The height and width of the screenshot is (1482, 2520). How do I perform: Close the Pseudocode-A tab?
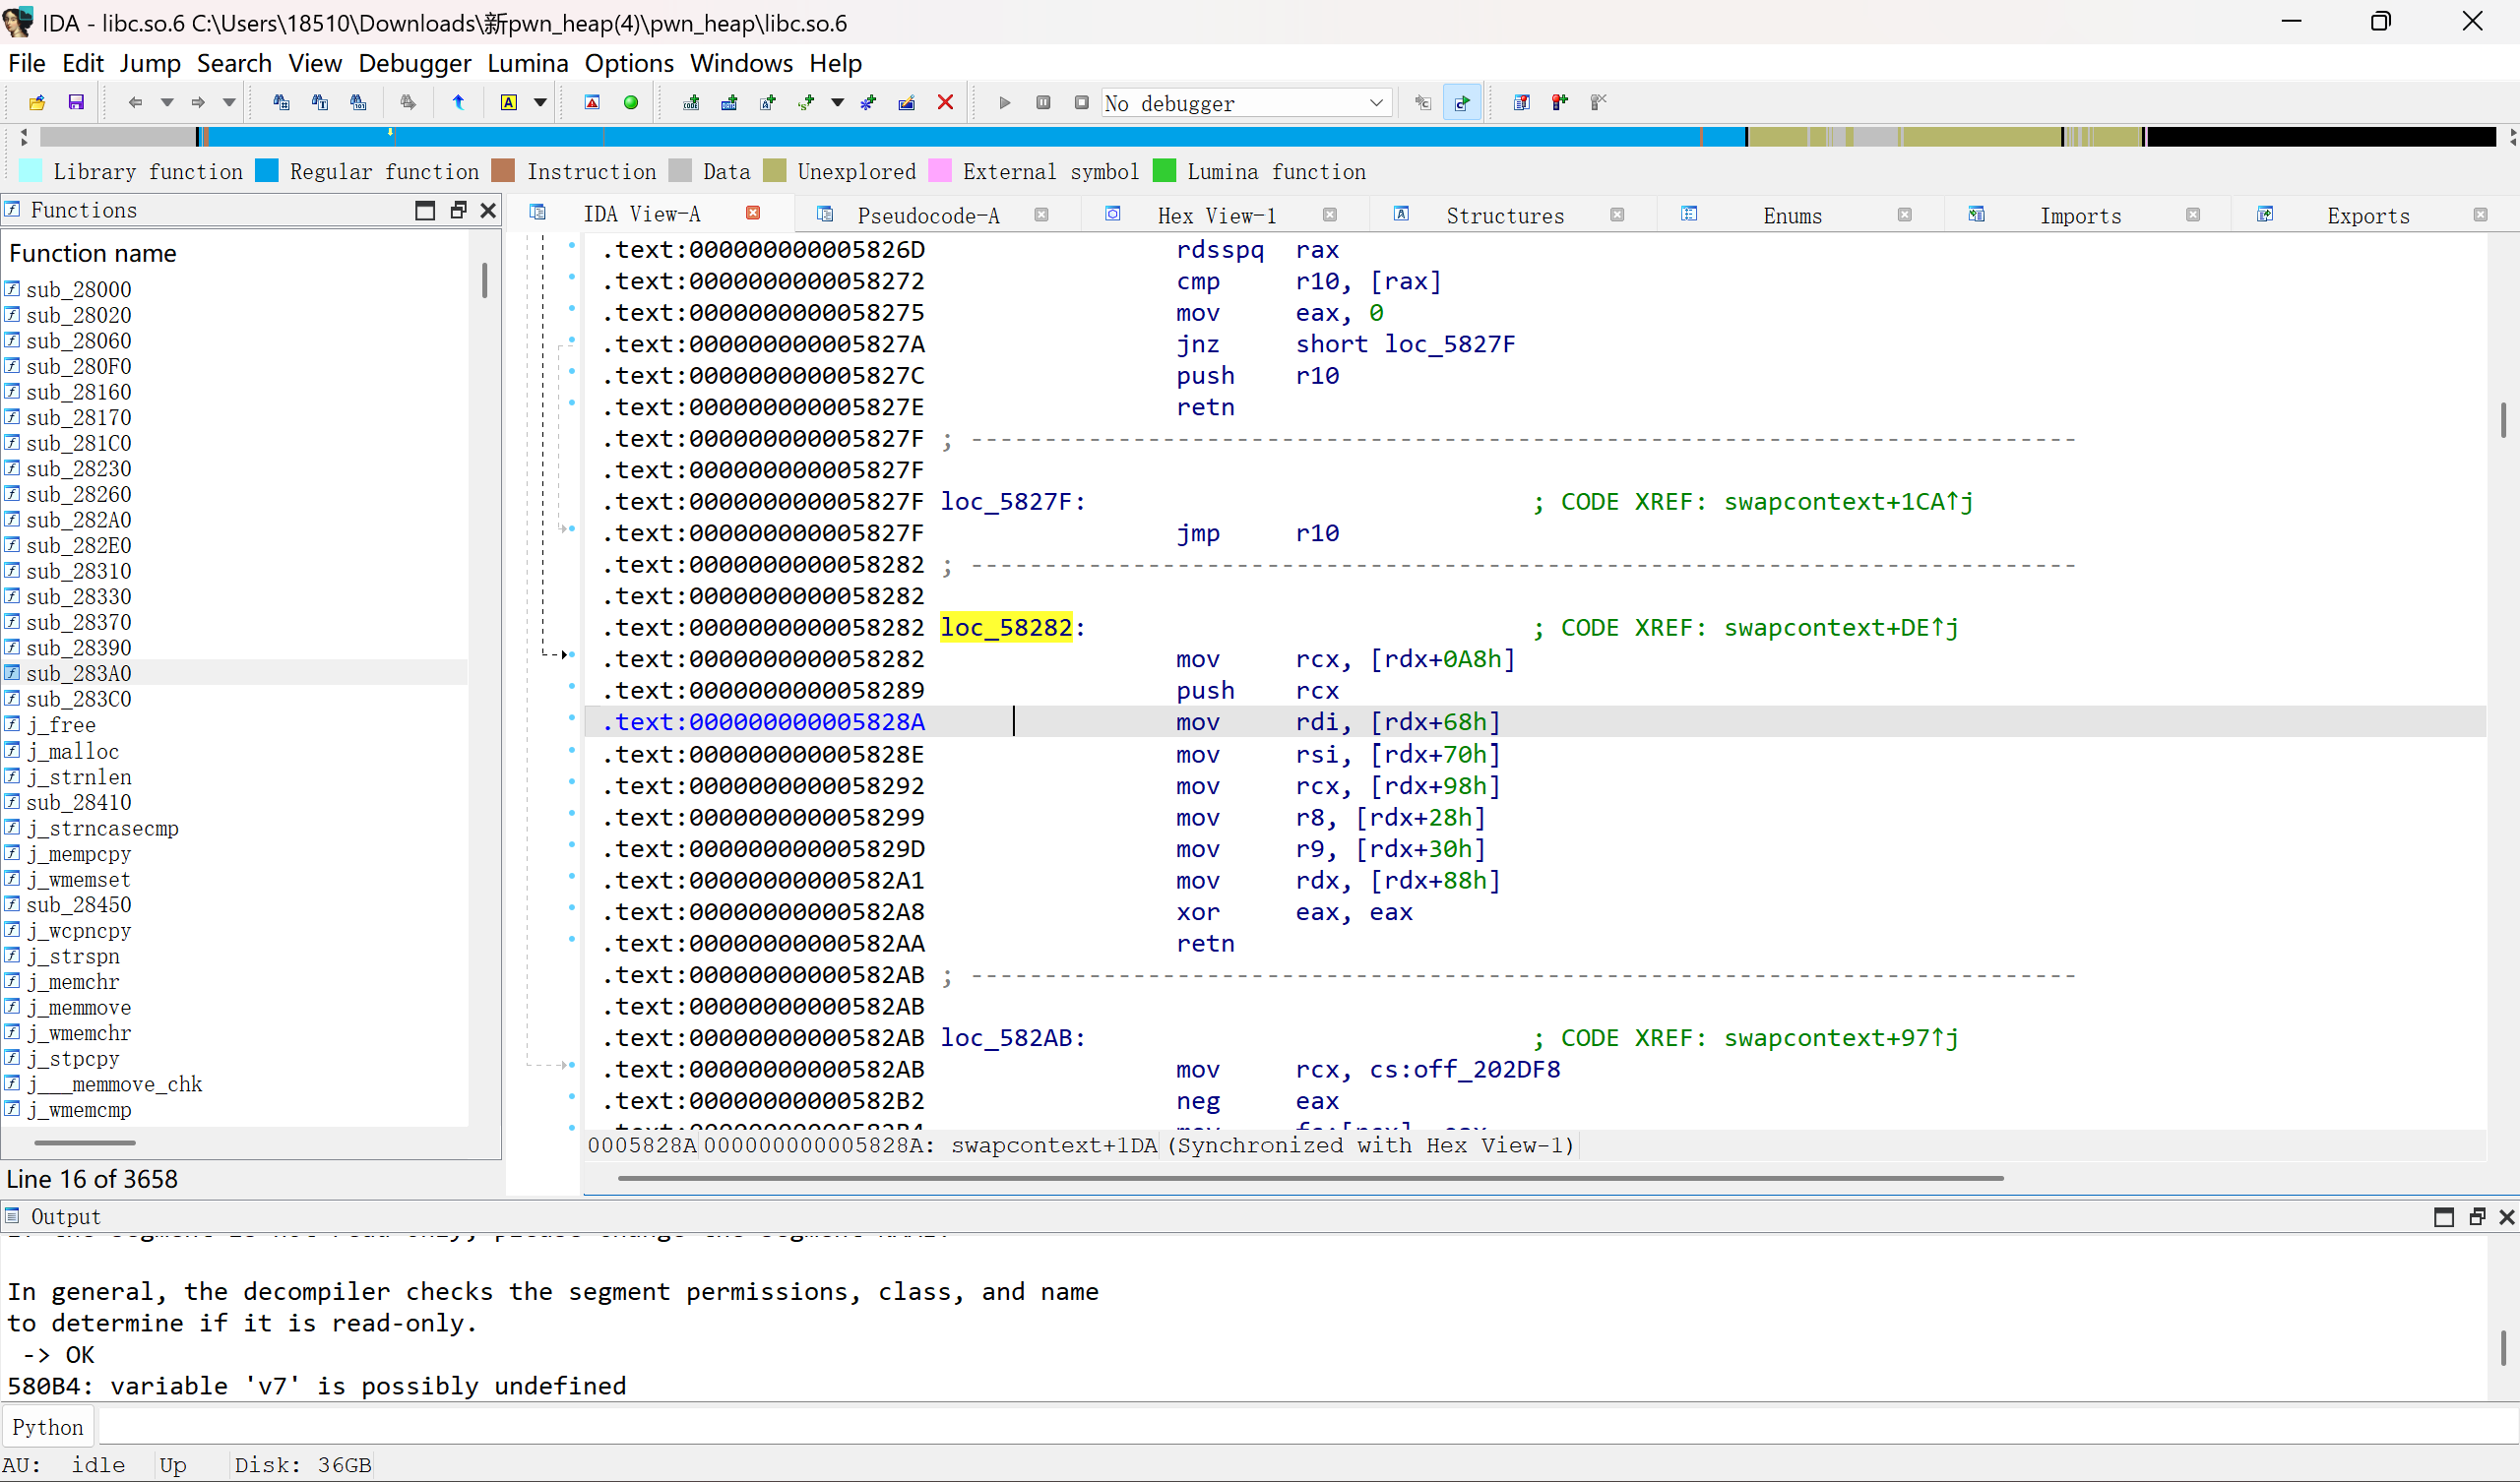click(x=1041, y=214)
